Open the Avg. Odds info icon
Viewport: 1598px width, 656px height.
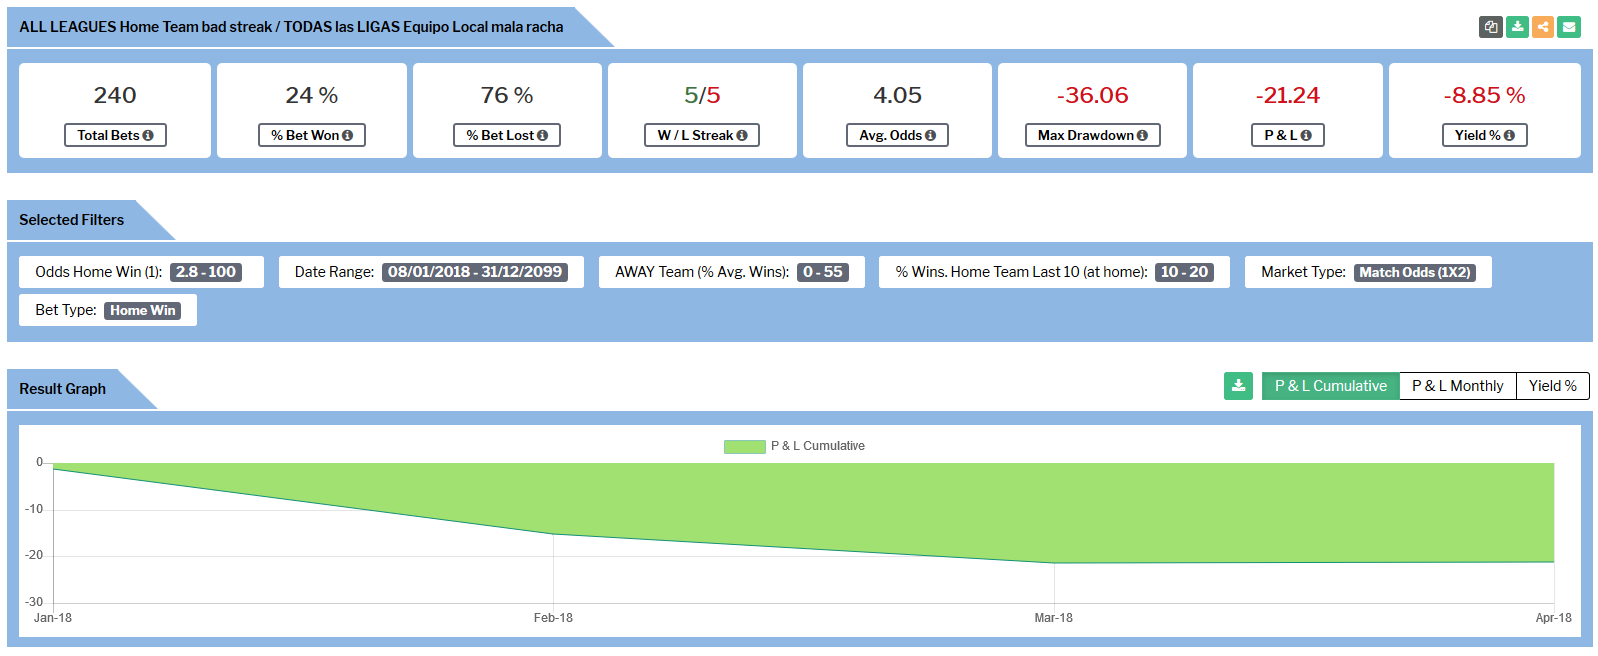(930, 135)
